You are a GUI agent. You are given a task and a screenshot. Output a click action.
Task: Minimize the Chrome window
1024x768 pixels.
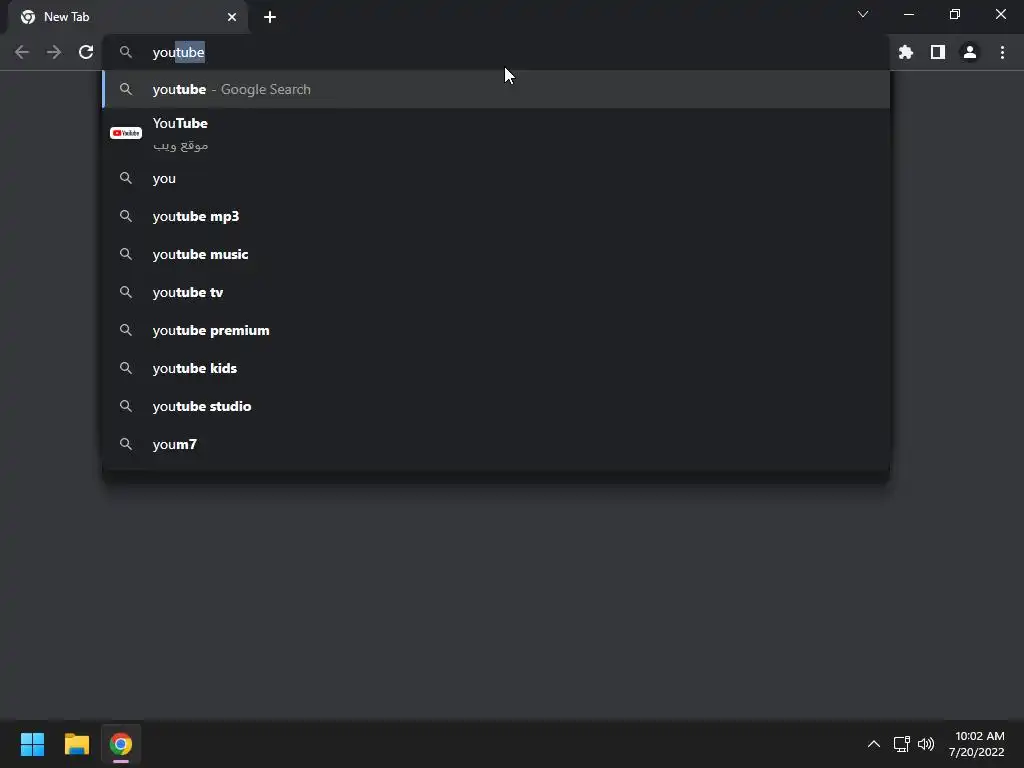(x=908, y=14)
